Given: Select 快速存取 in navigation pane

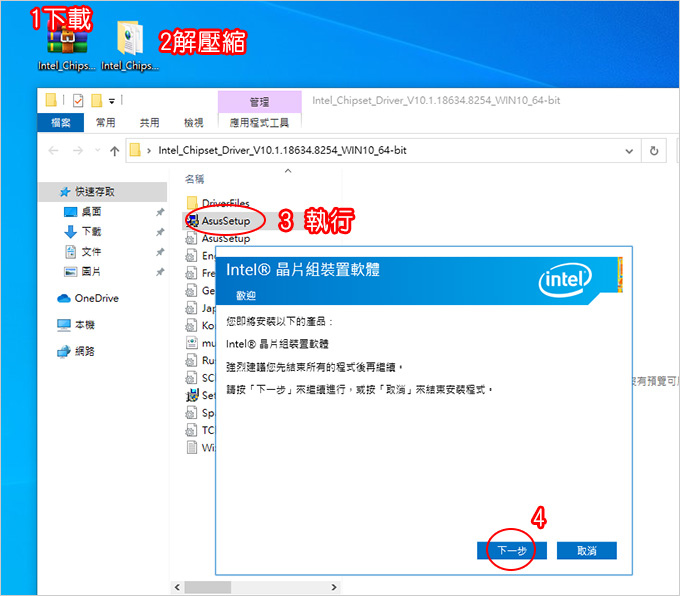Looking at the screenshot, I should [103, 191].
